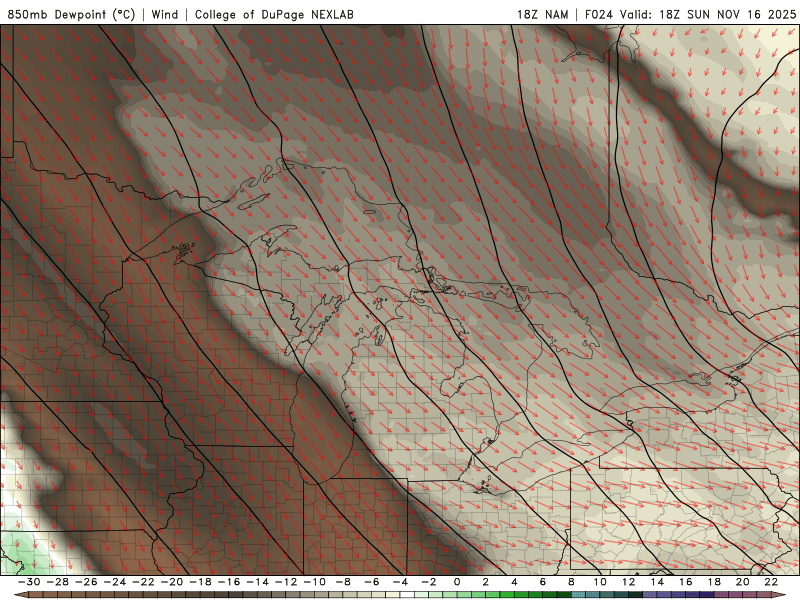Click the 0 value on the color scale
Screen dimensions: 800x600
(457, 582)
